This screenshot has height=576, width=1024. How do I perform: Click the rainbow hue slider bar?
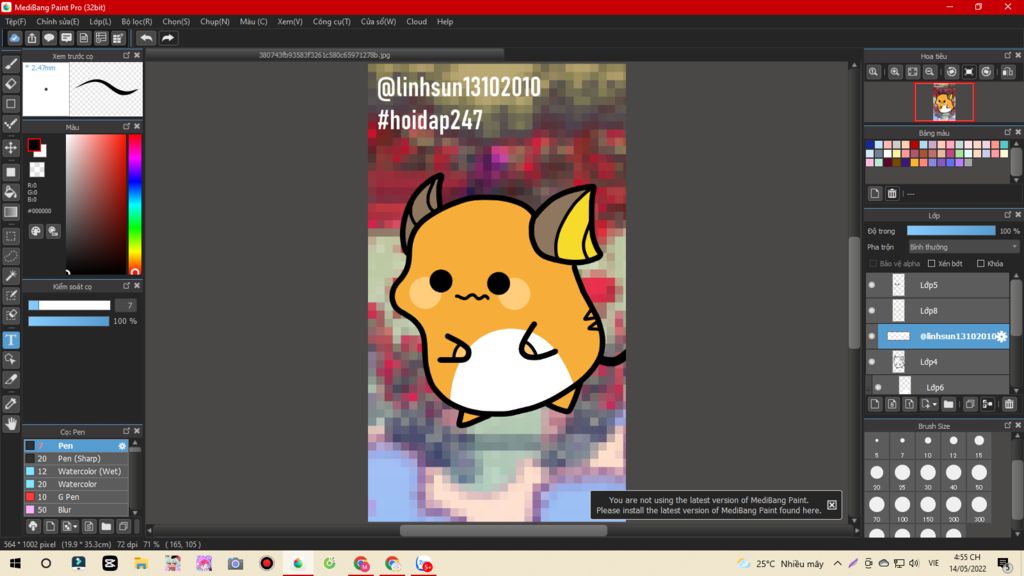pos(135,204)
